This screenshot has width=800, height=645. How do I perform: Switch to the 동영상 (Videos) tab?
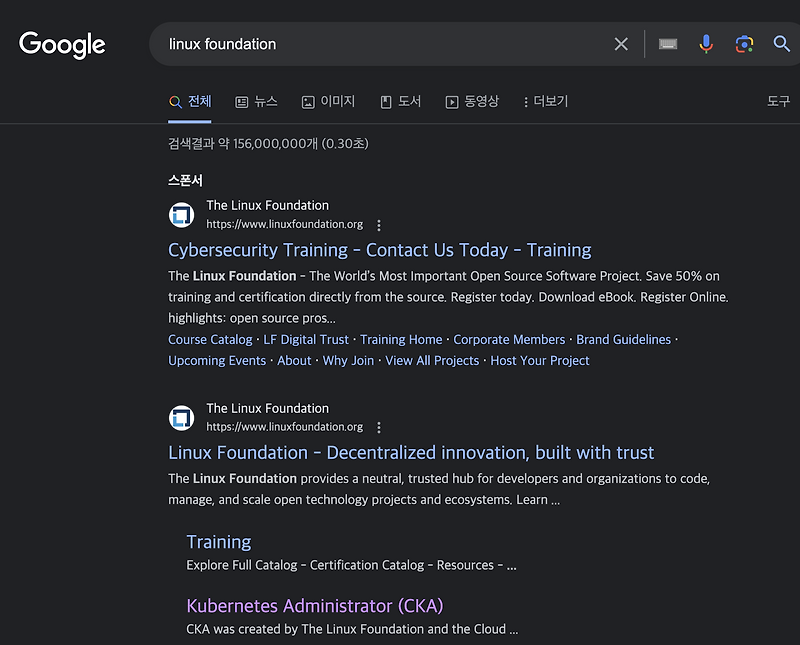[472, 102]
